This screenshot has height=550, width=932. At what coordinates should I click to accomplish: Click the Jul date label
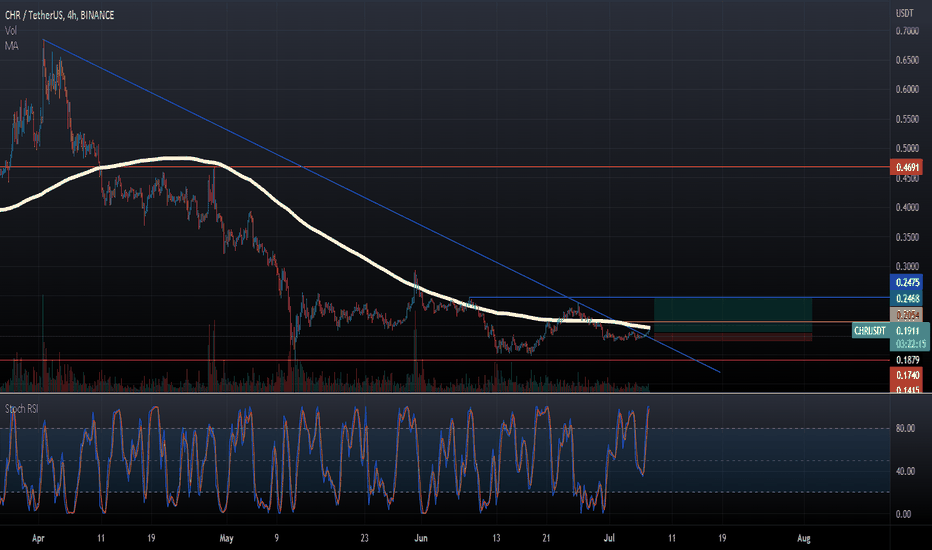[x=609, y=538]
